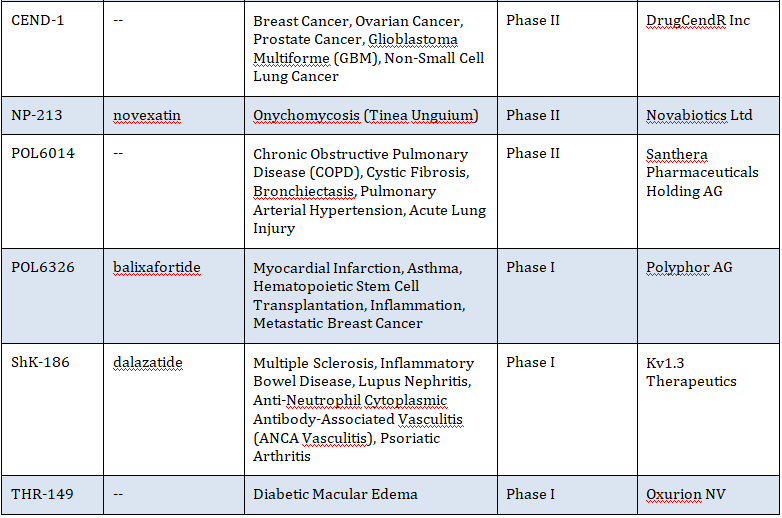The height and width of the screenshot is (518, 782).
Task: Click the CEND-1 drug name cell
Action: (x=37, y=20)
